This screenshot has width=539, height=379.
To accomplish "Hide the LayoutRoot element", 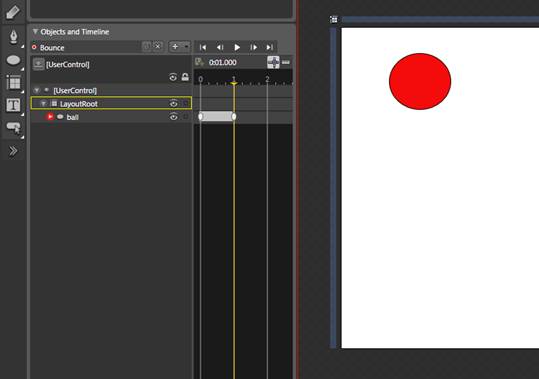I will (174, 103).
